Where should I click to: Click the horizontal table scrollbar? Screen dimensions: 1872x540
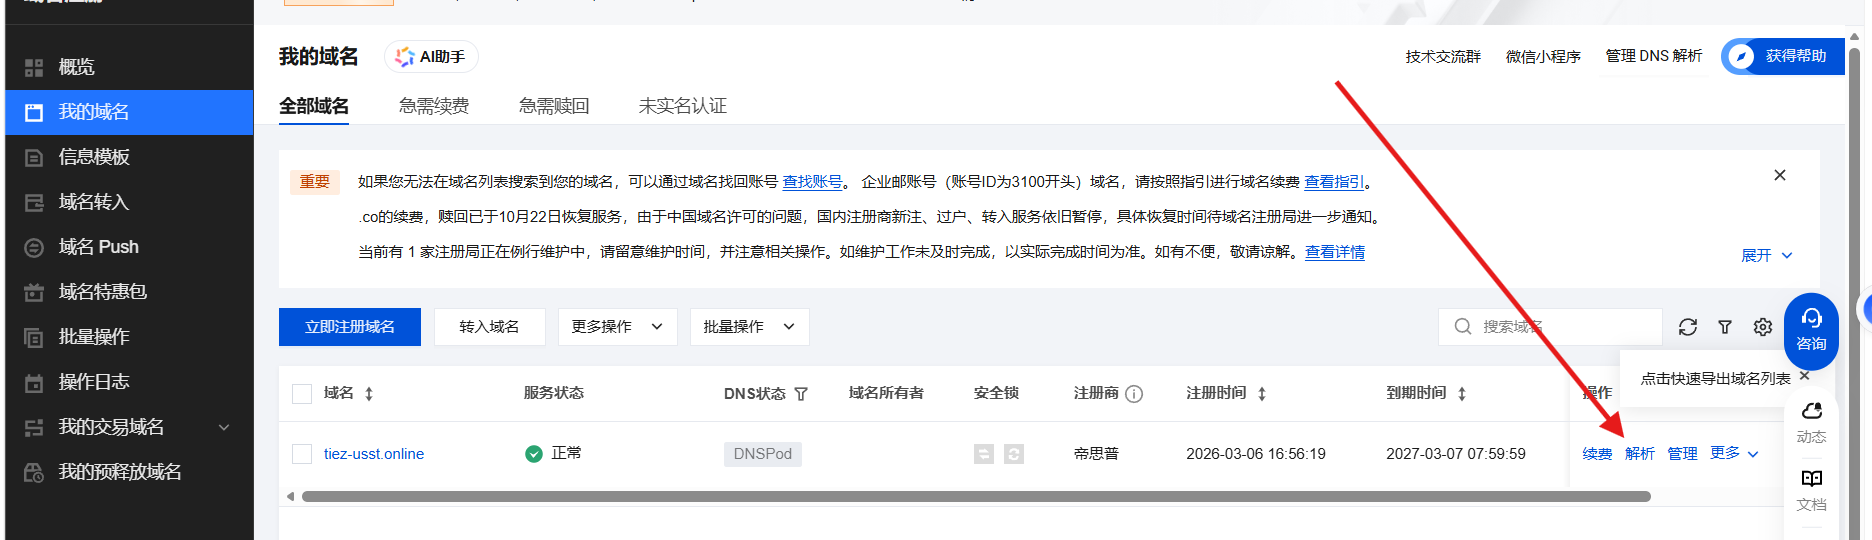(976, 496)
